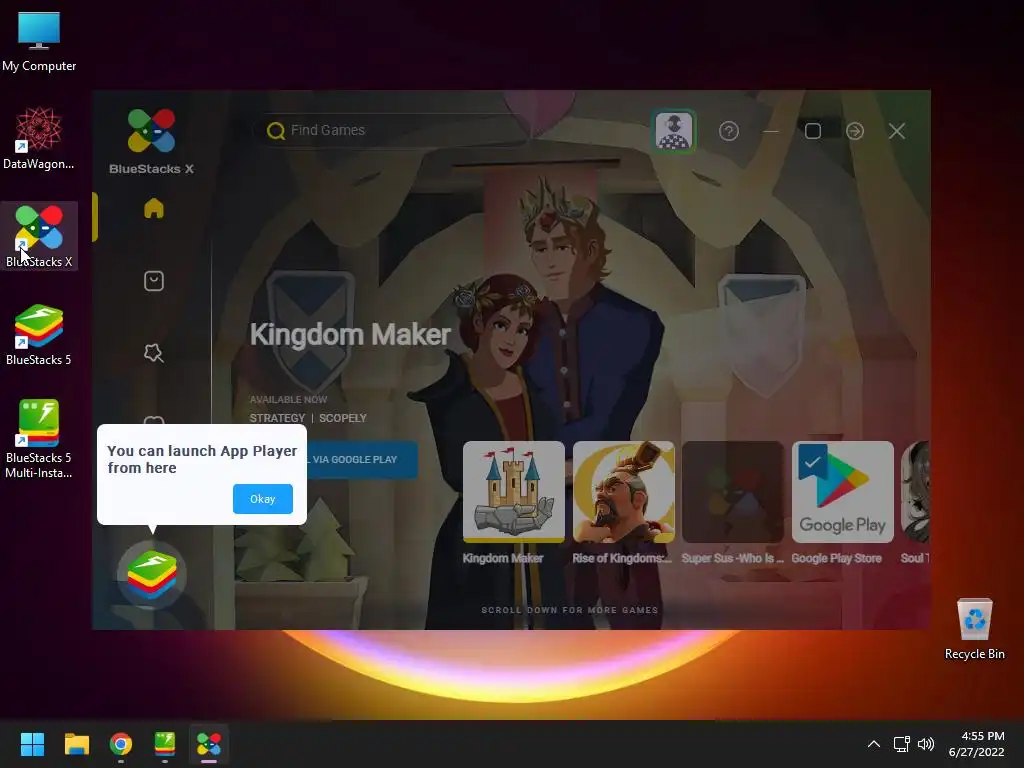Screen dimensions: 1024x768
Task: Click the STRATEGY genre tag
Action: (x=277, y=418)
